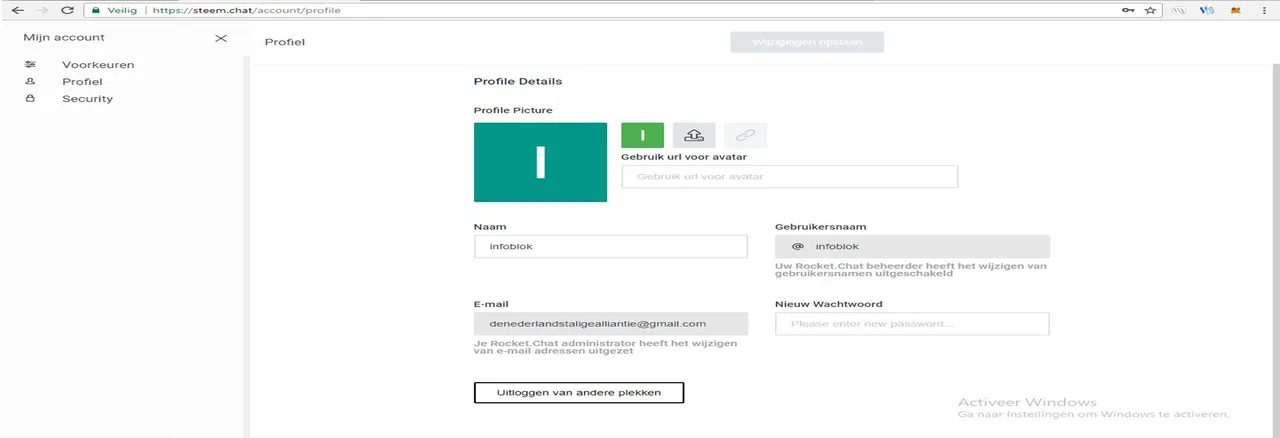Open Security in the account sidebar
Viewport: 1280px width, 438px height.
(87, 99)
